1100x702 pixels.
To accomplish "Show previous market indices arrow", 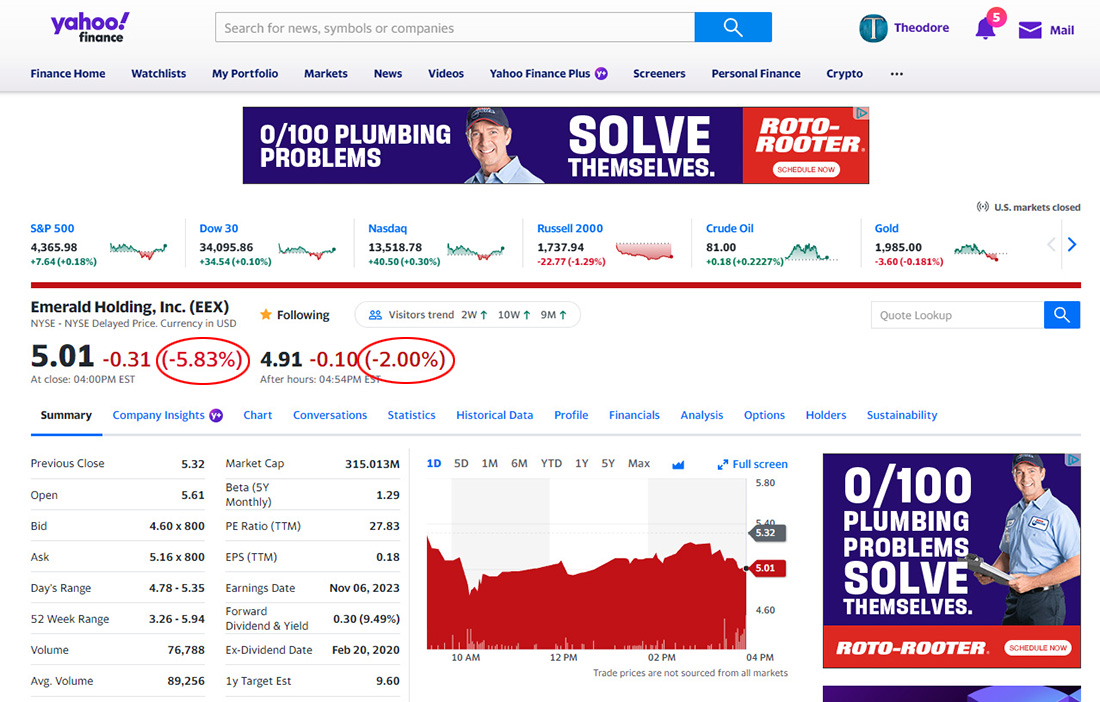I will [1051, 245].
